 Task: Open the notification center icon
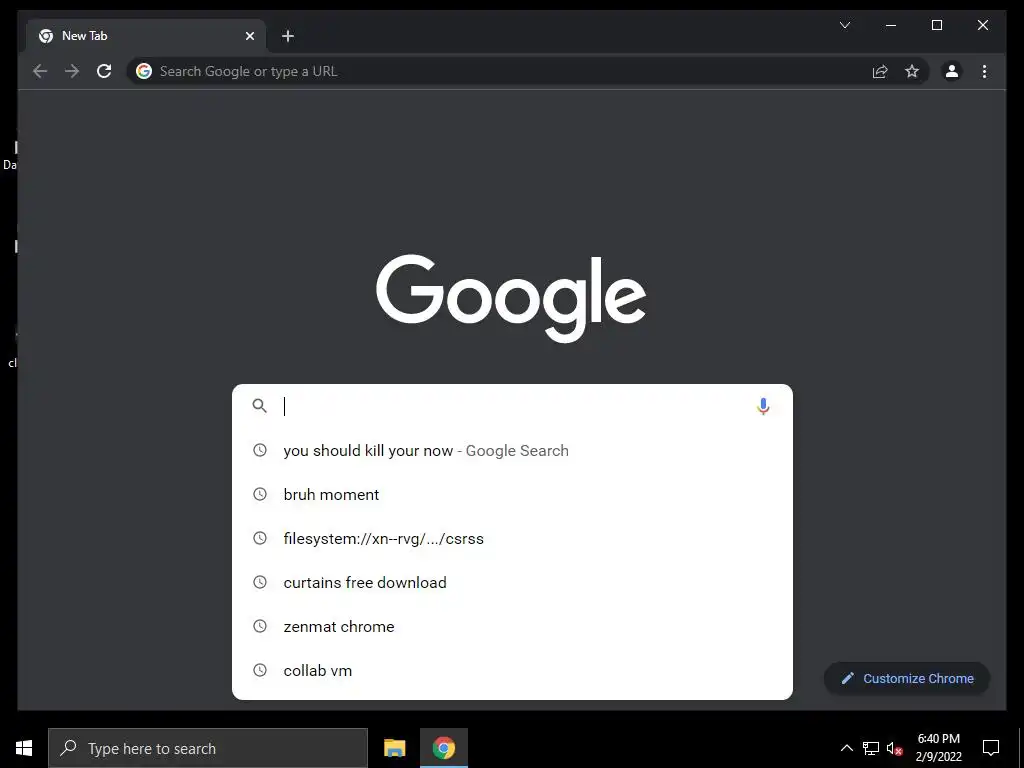991,748
